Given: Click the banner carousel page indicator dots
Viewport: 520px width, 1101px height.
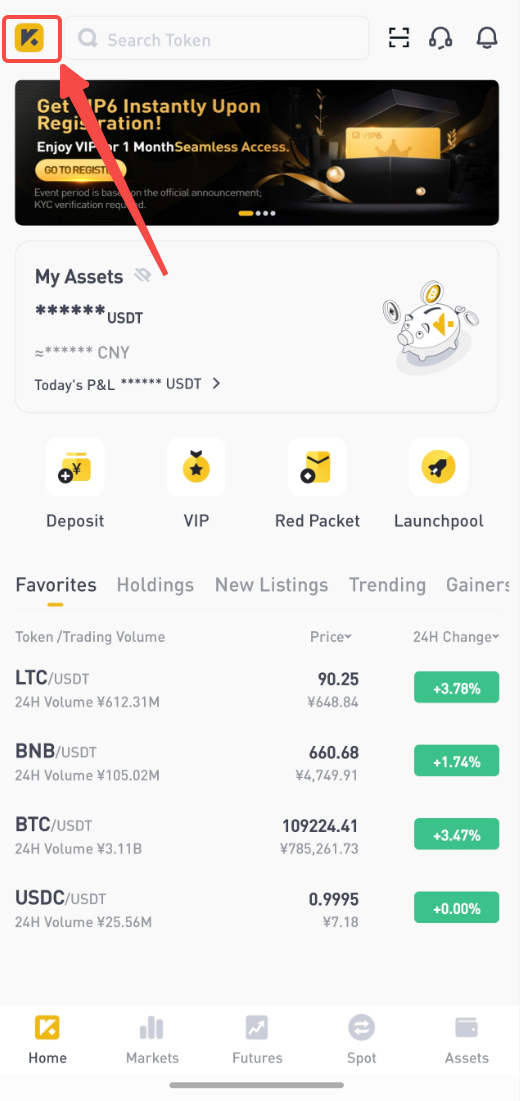Looking at the screenshot, I should tap(257, 213).
